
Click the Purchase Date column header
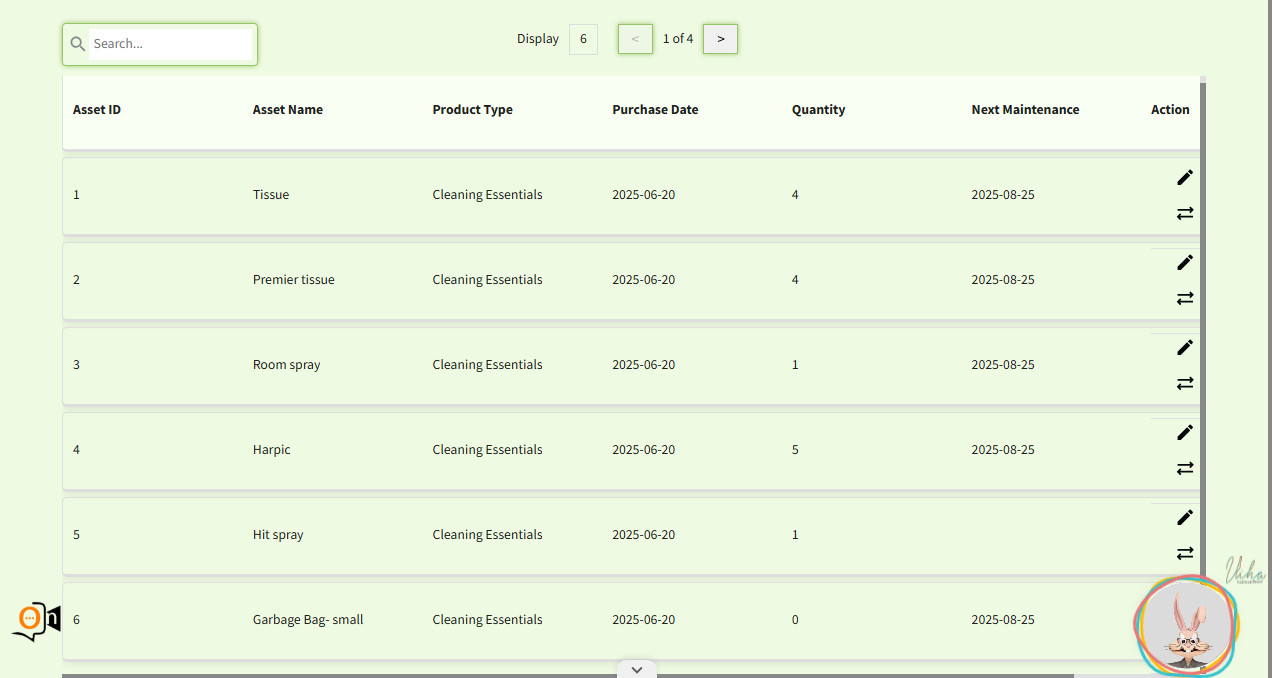pyautogui.click(x=655, y=110)
